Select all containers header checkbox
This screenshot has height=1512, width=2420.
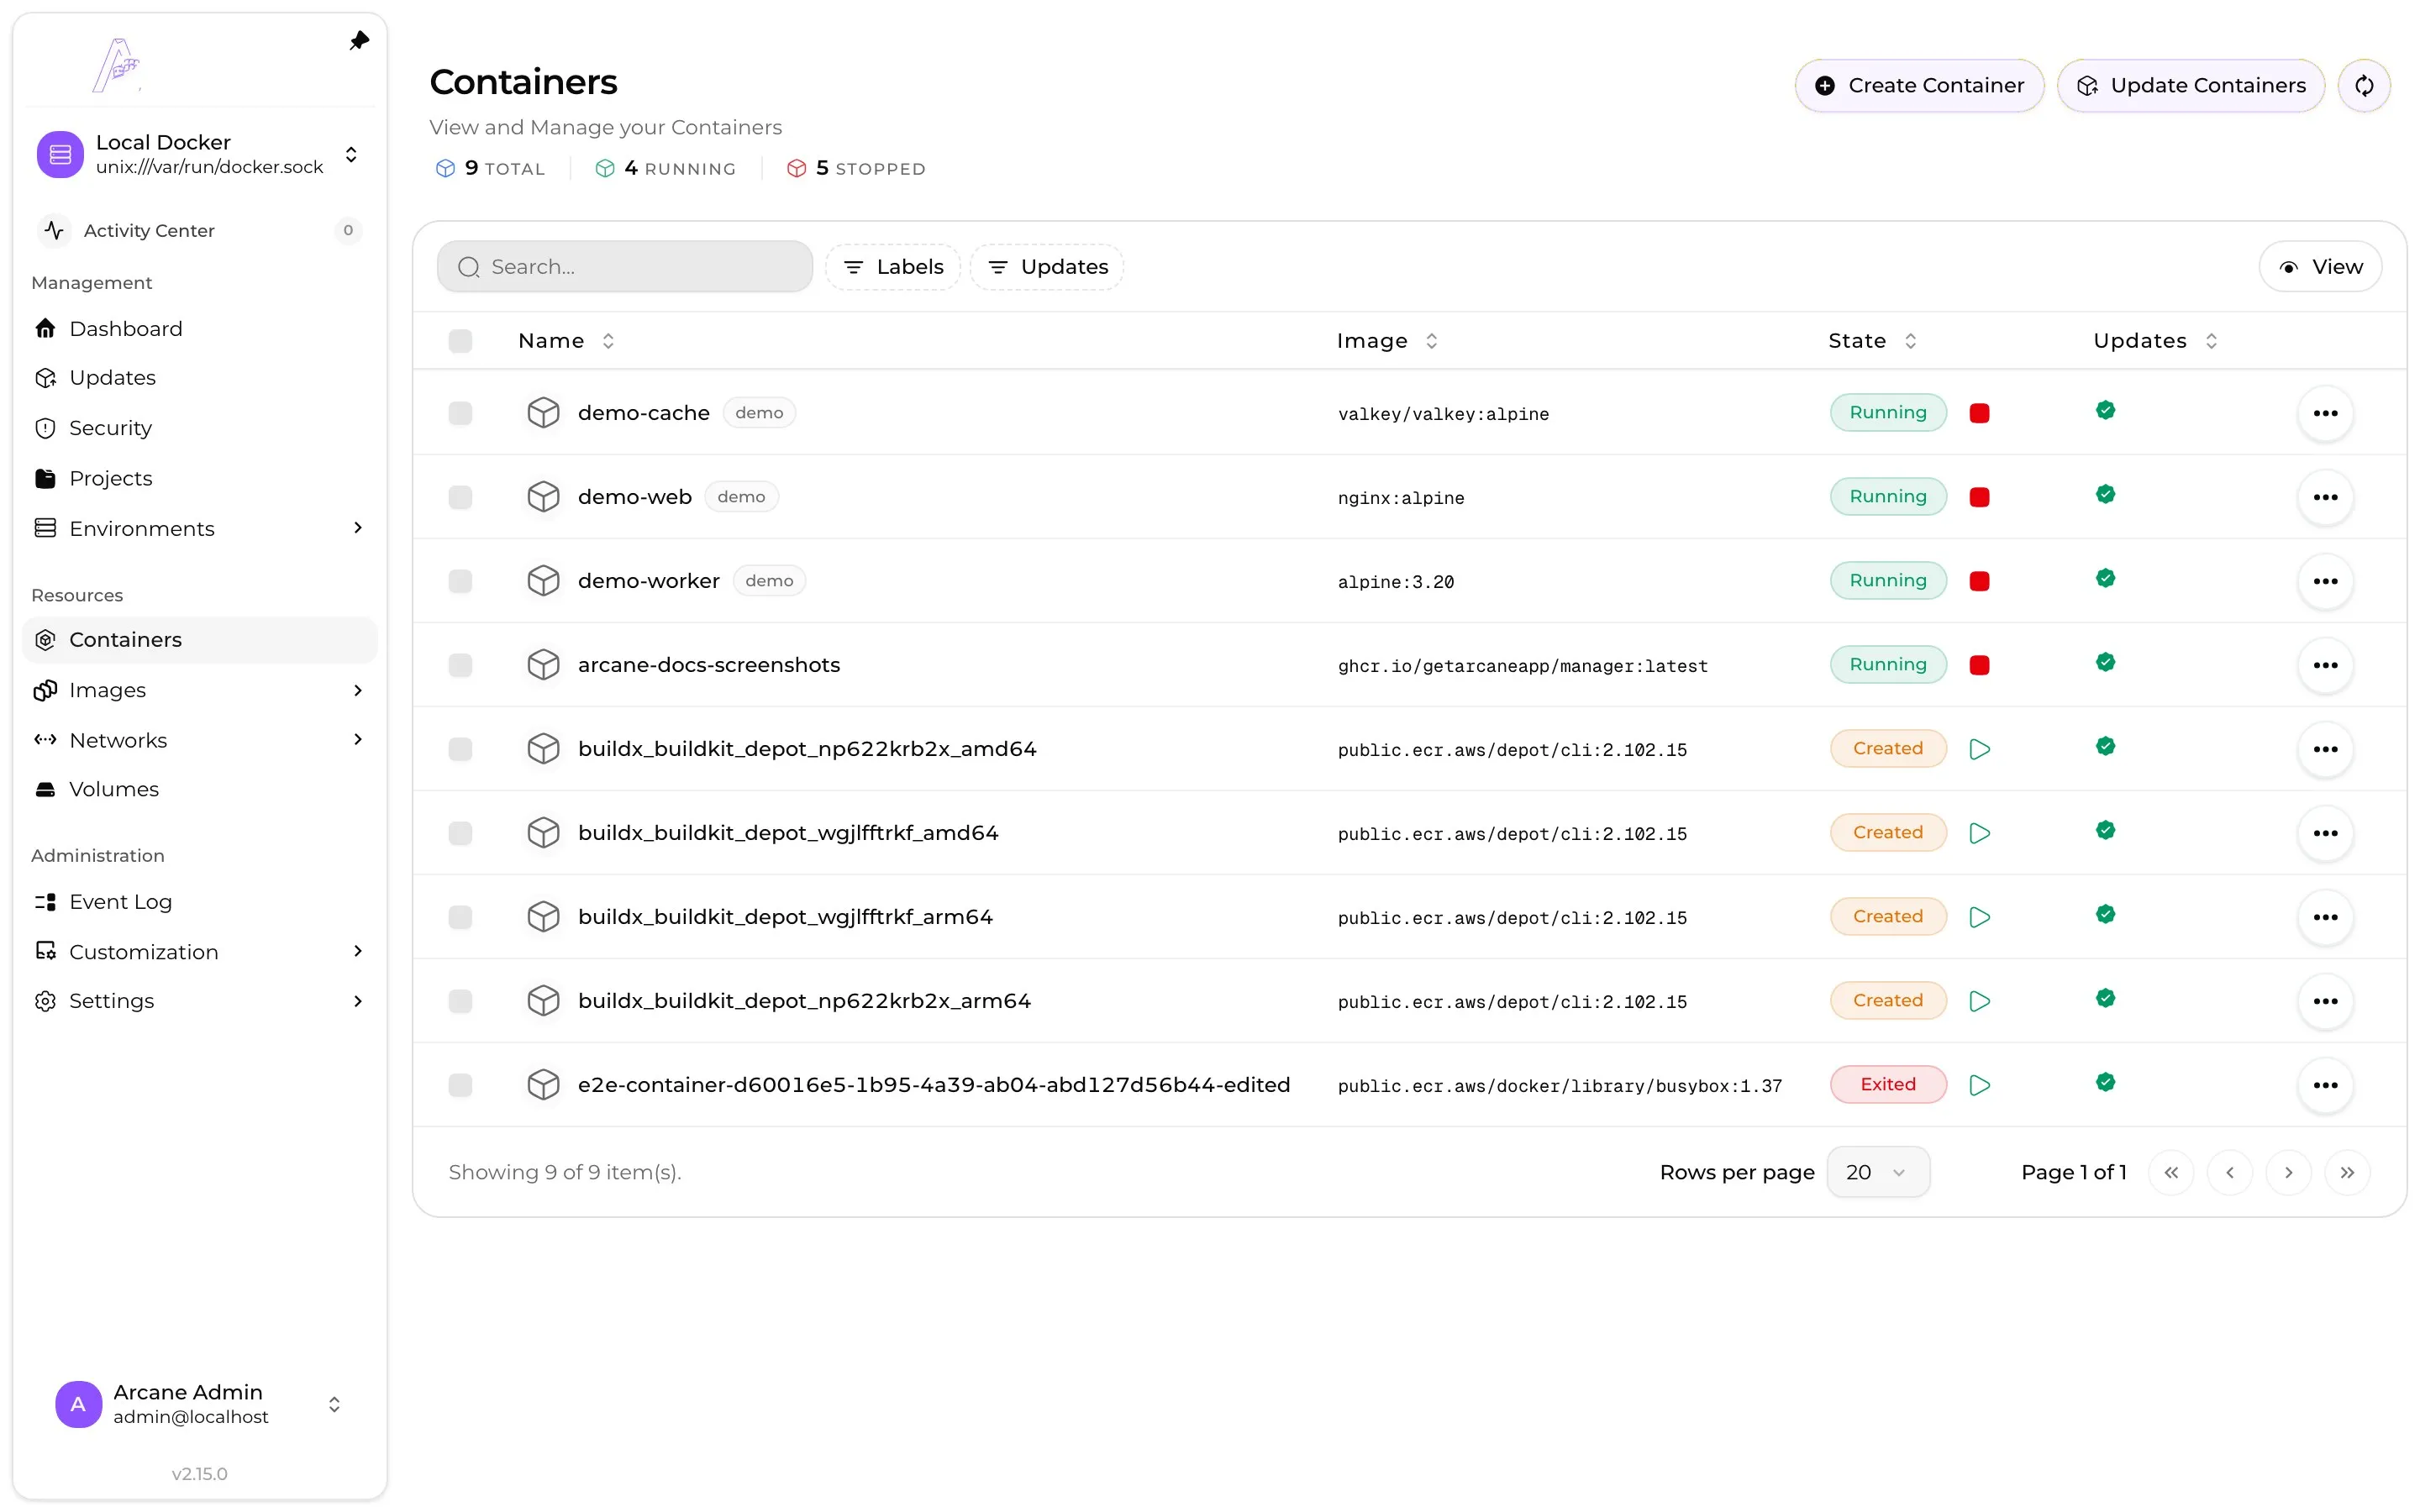[x=460, y=341]
